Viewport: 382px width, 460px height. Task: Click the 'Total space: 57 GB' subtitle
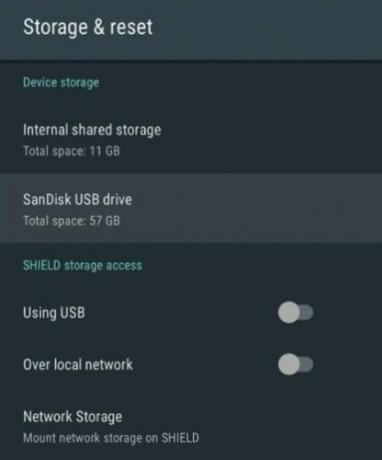point(71,221)
